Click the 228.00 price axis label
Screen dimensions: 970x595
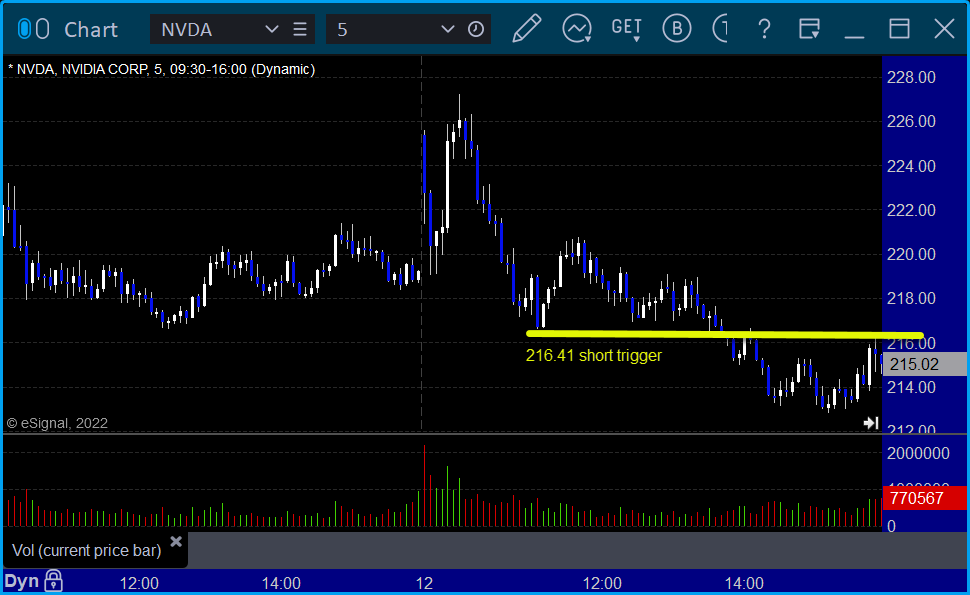(x=911, y=77)
